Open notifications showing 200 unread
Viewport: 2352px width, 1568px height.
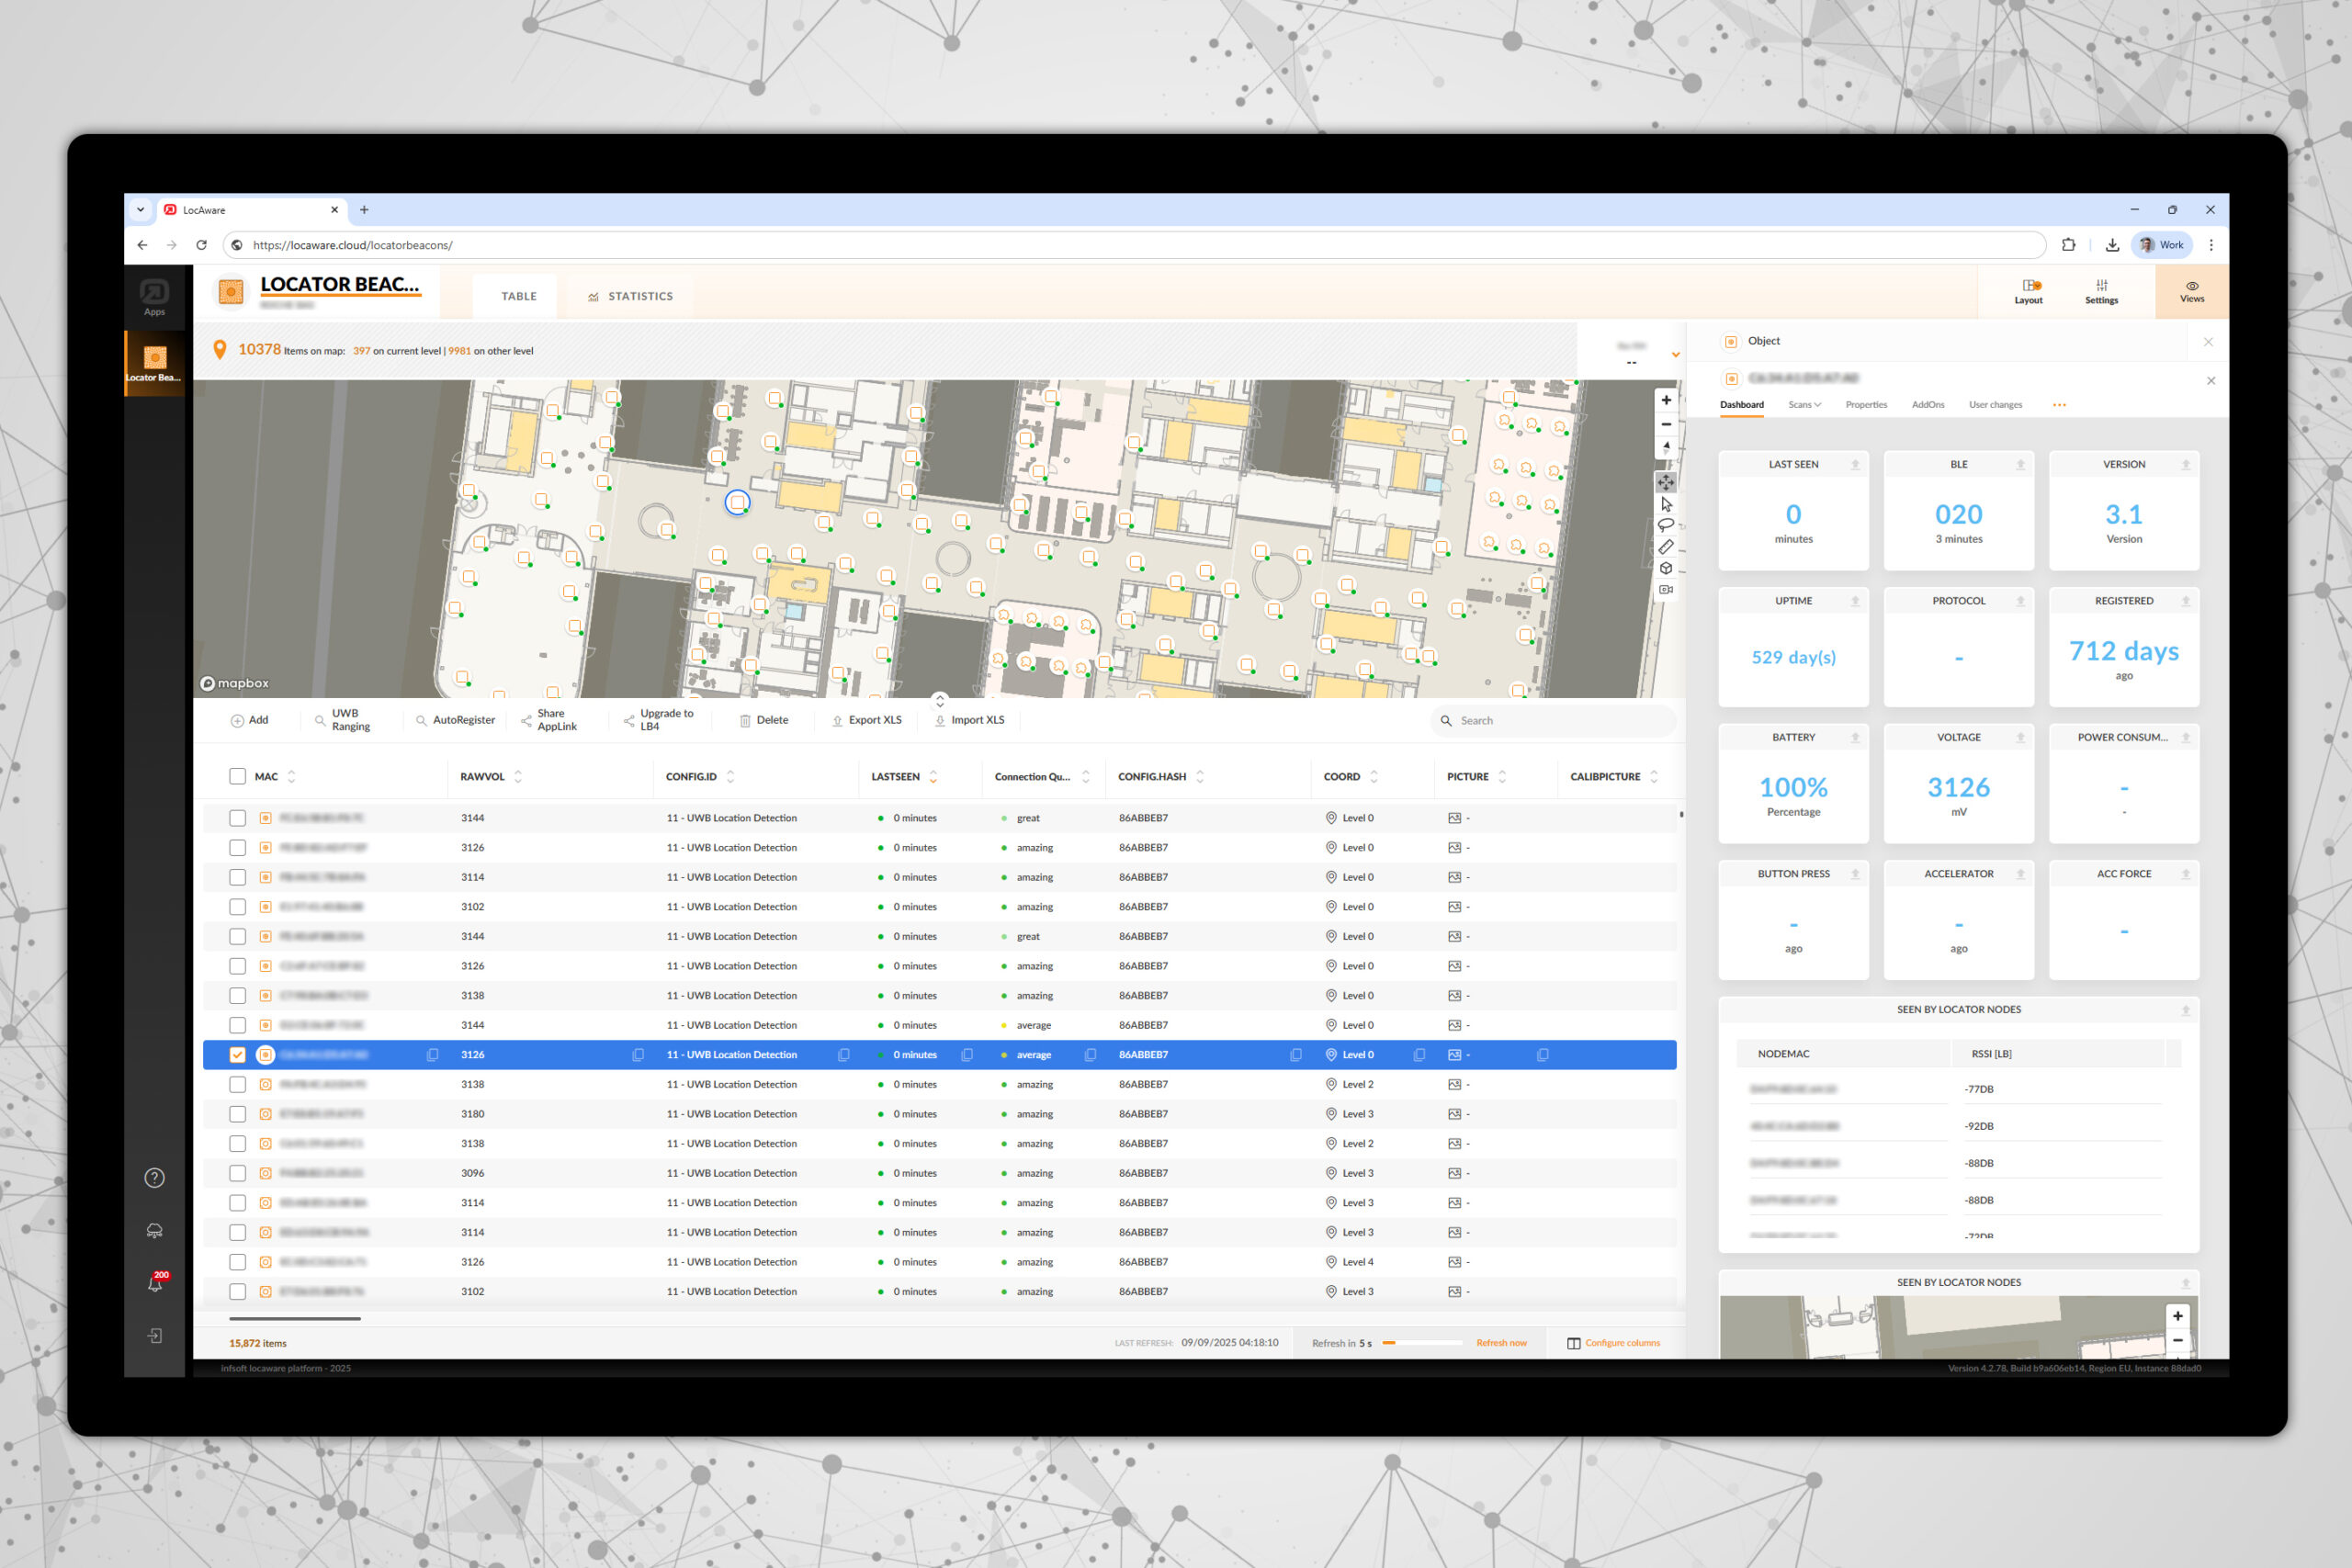[155, 1283]
